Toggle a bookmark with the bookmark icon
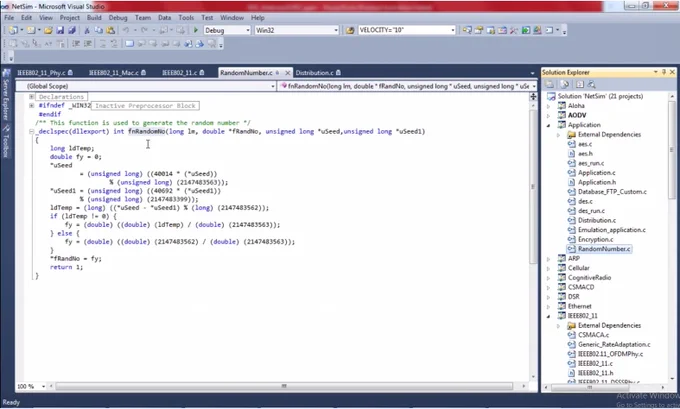This screenshot has height=409, width=680. point(129,43)
